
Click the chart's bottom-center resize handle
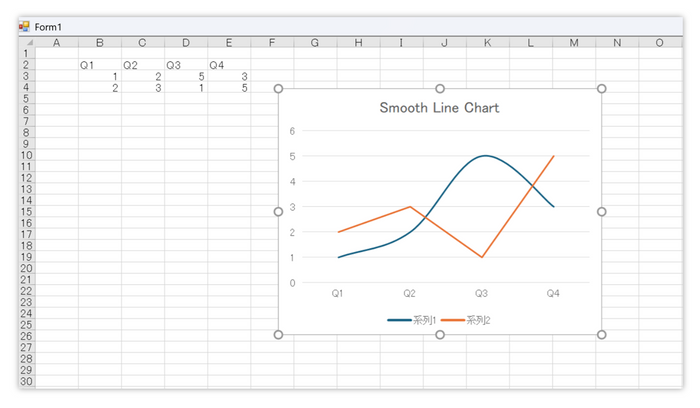[440, 334]
